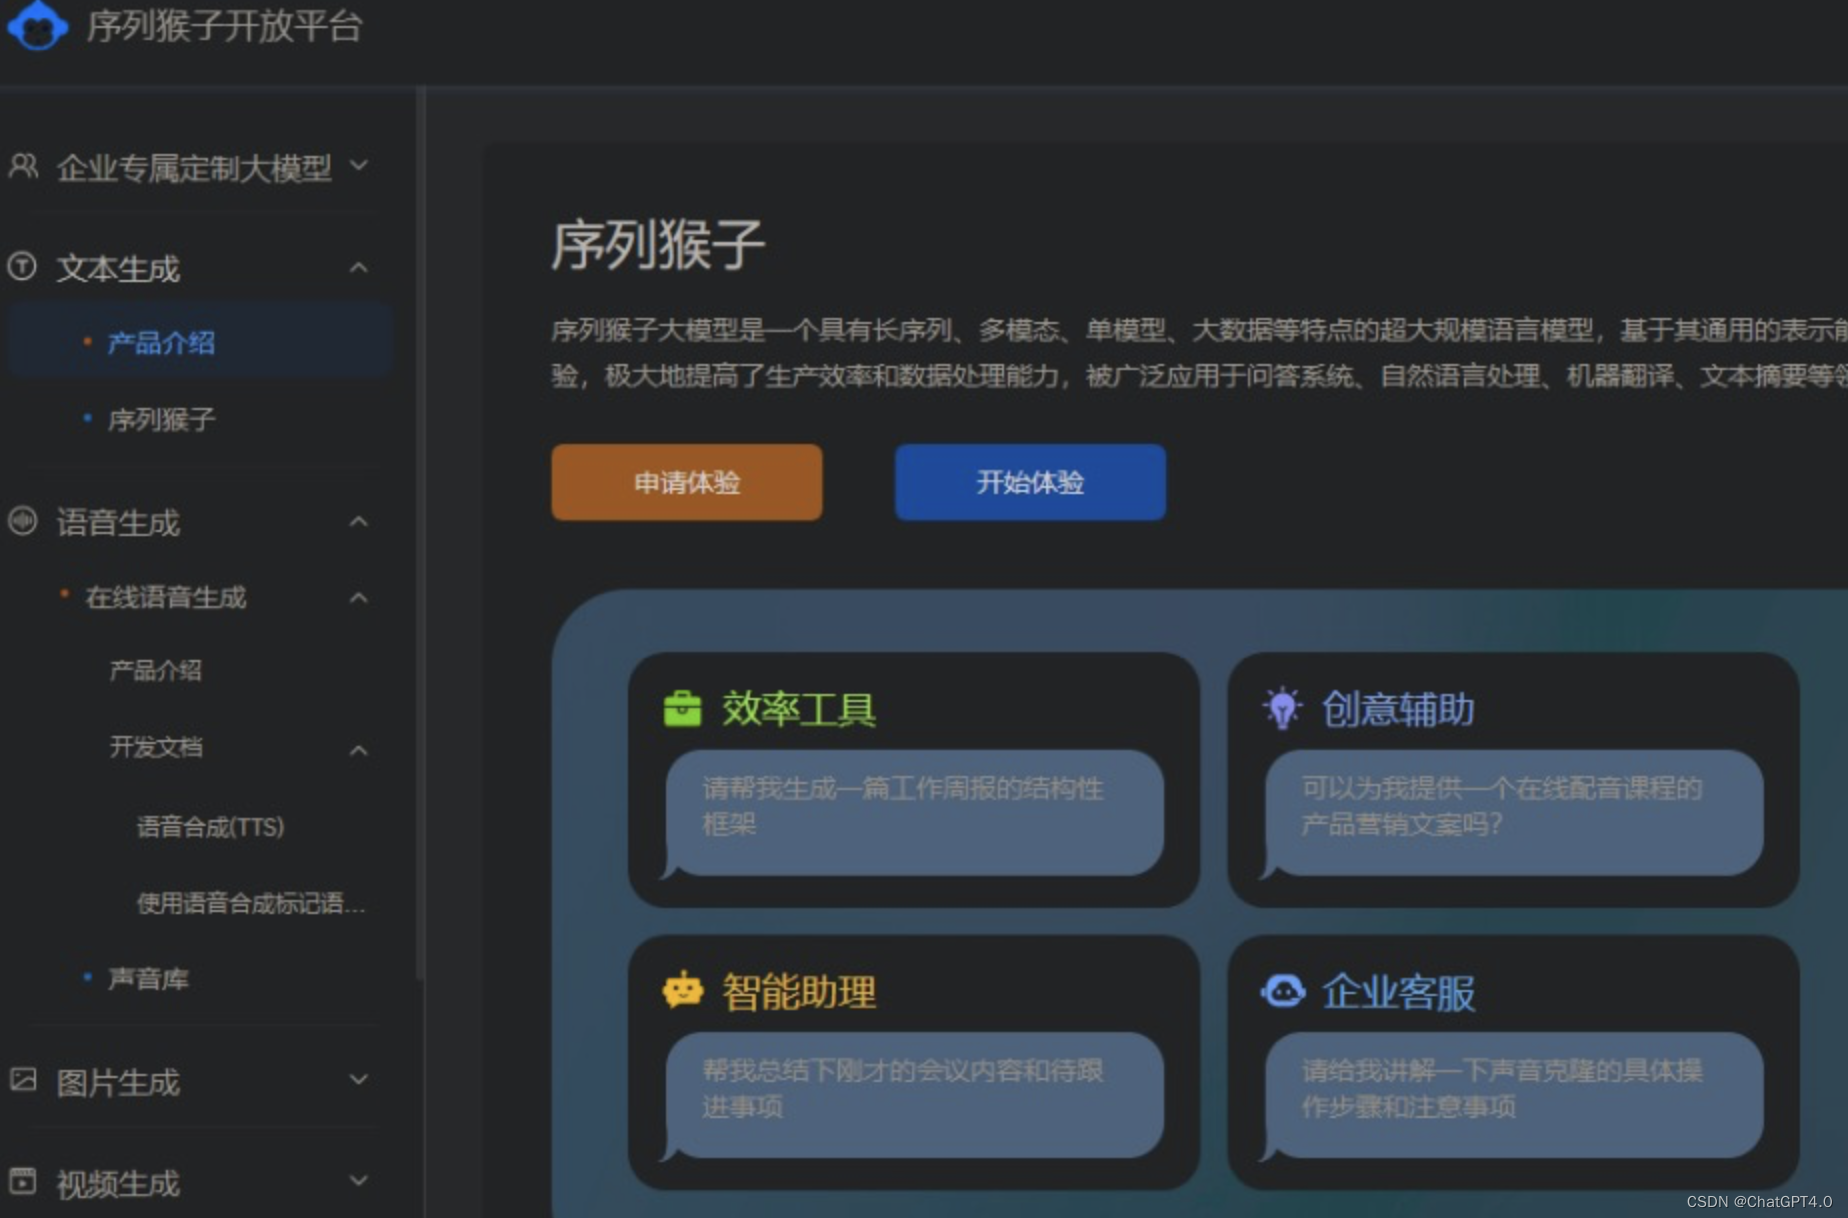Screen dimensions: 1848x1218
Task: Click the 企业客服 card heading
Action: [1398, 992]
